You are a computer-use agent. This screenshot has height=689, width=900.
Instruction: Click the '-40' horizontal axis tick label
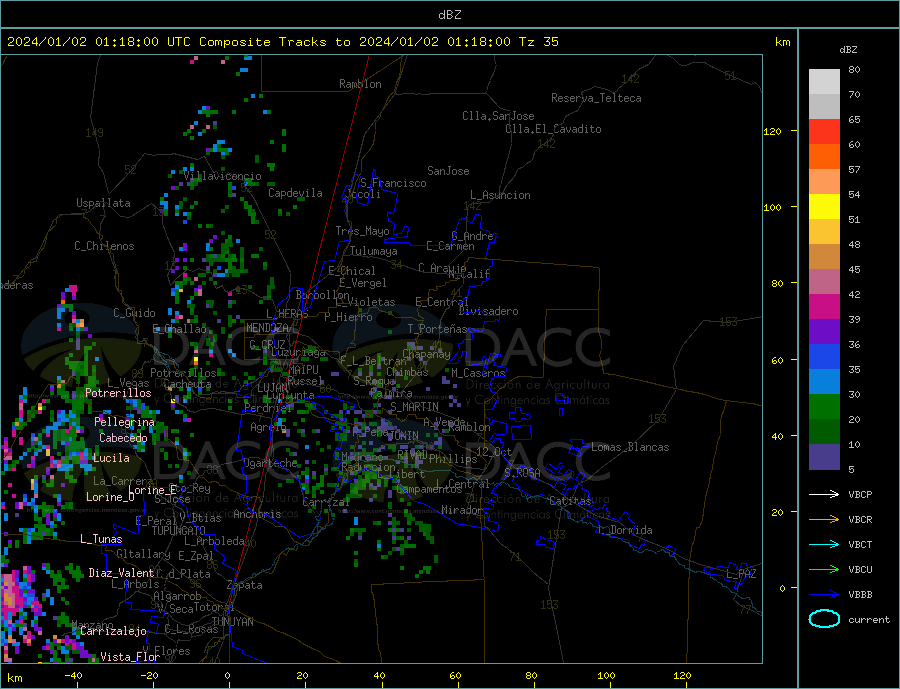pos(73,675)
